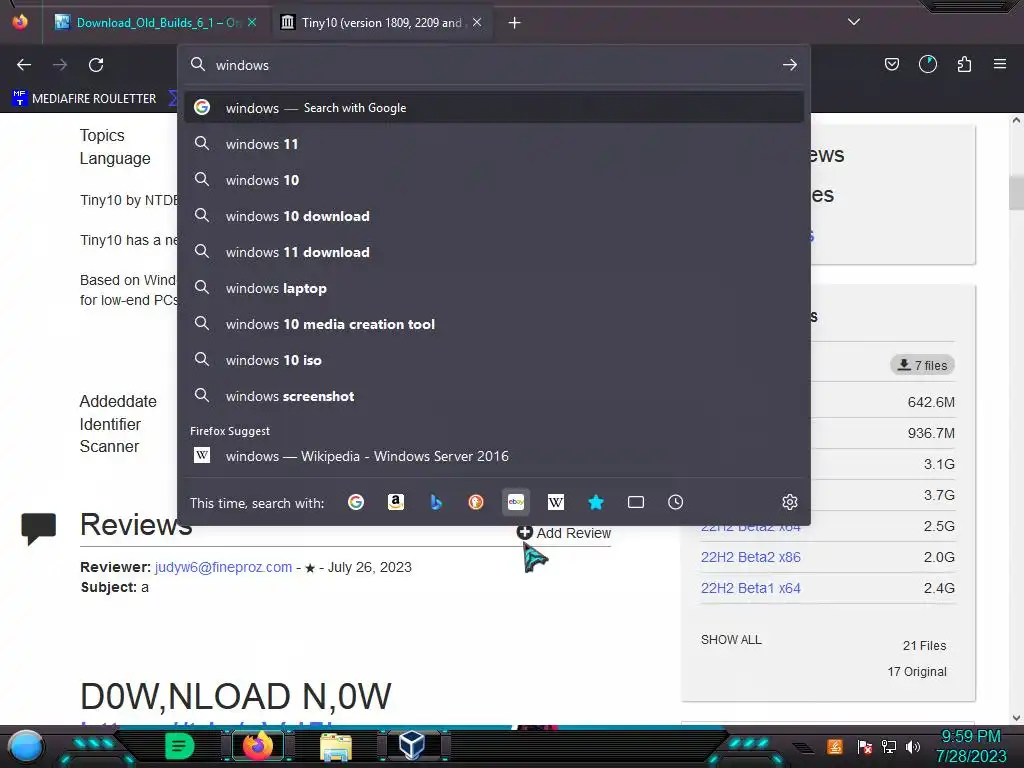Open VirtualBox from taskbar
Image resolution: width=1024 pixels, height=768 pixels.
click(412, 746)
